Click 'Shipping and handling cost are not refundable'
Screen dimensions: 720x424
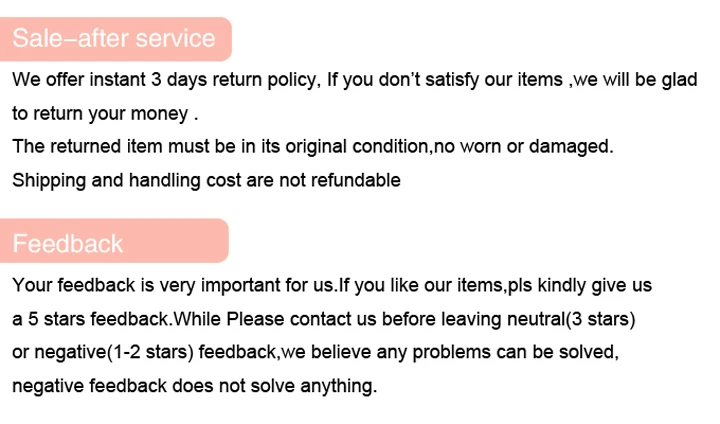point(206,180)
